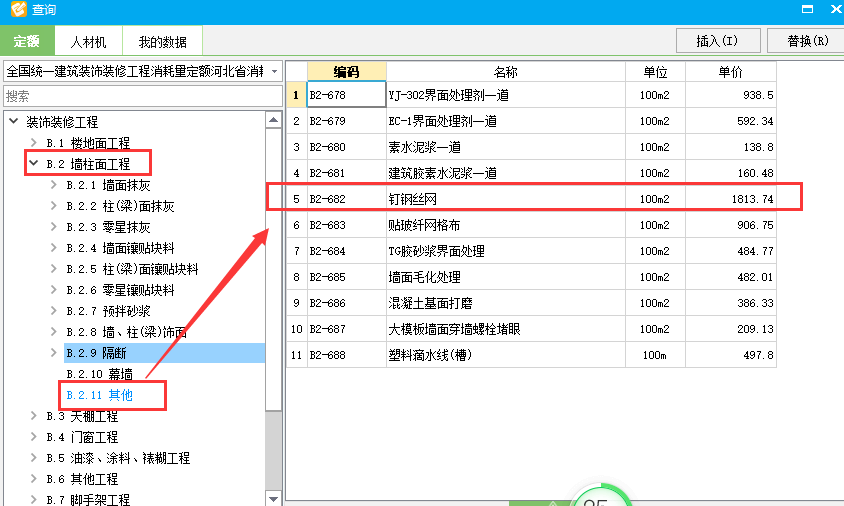Expand B.2.3 零星抹灰 node arrow
Viewport: 844px width, 506px height.
pos(54,227)
